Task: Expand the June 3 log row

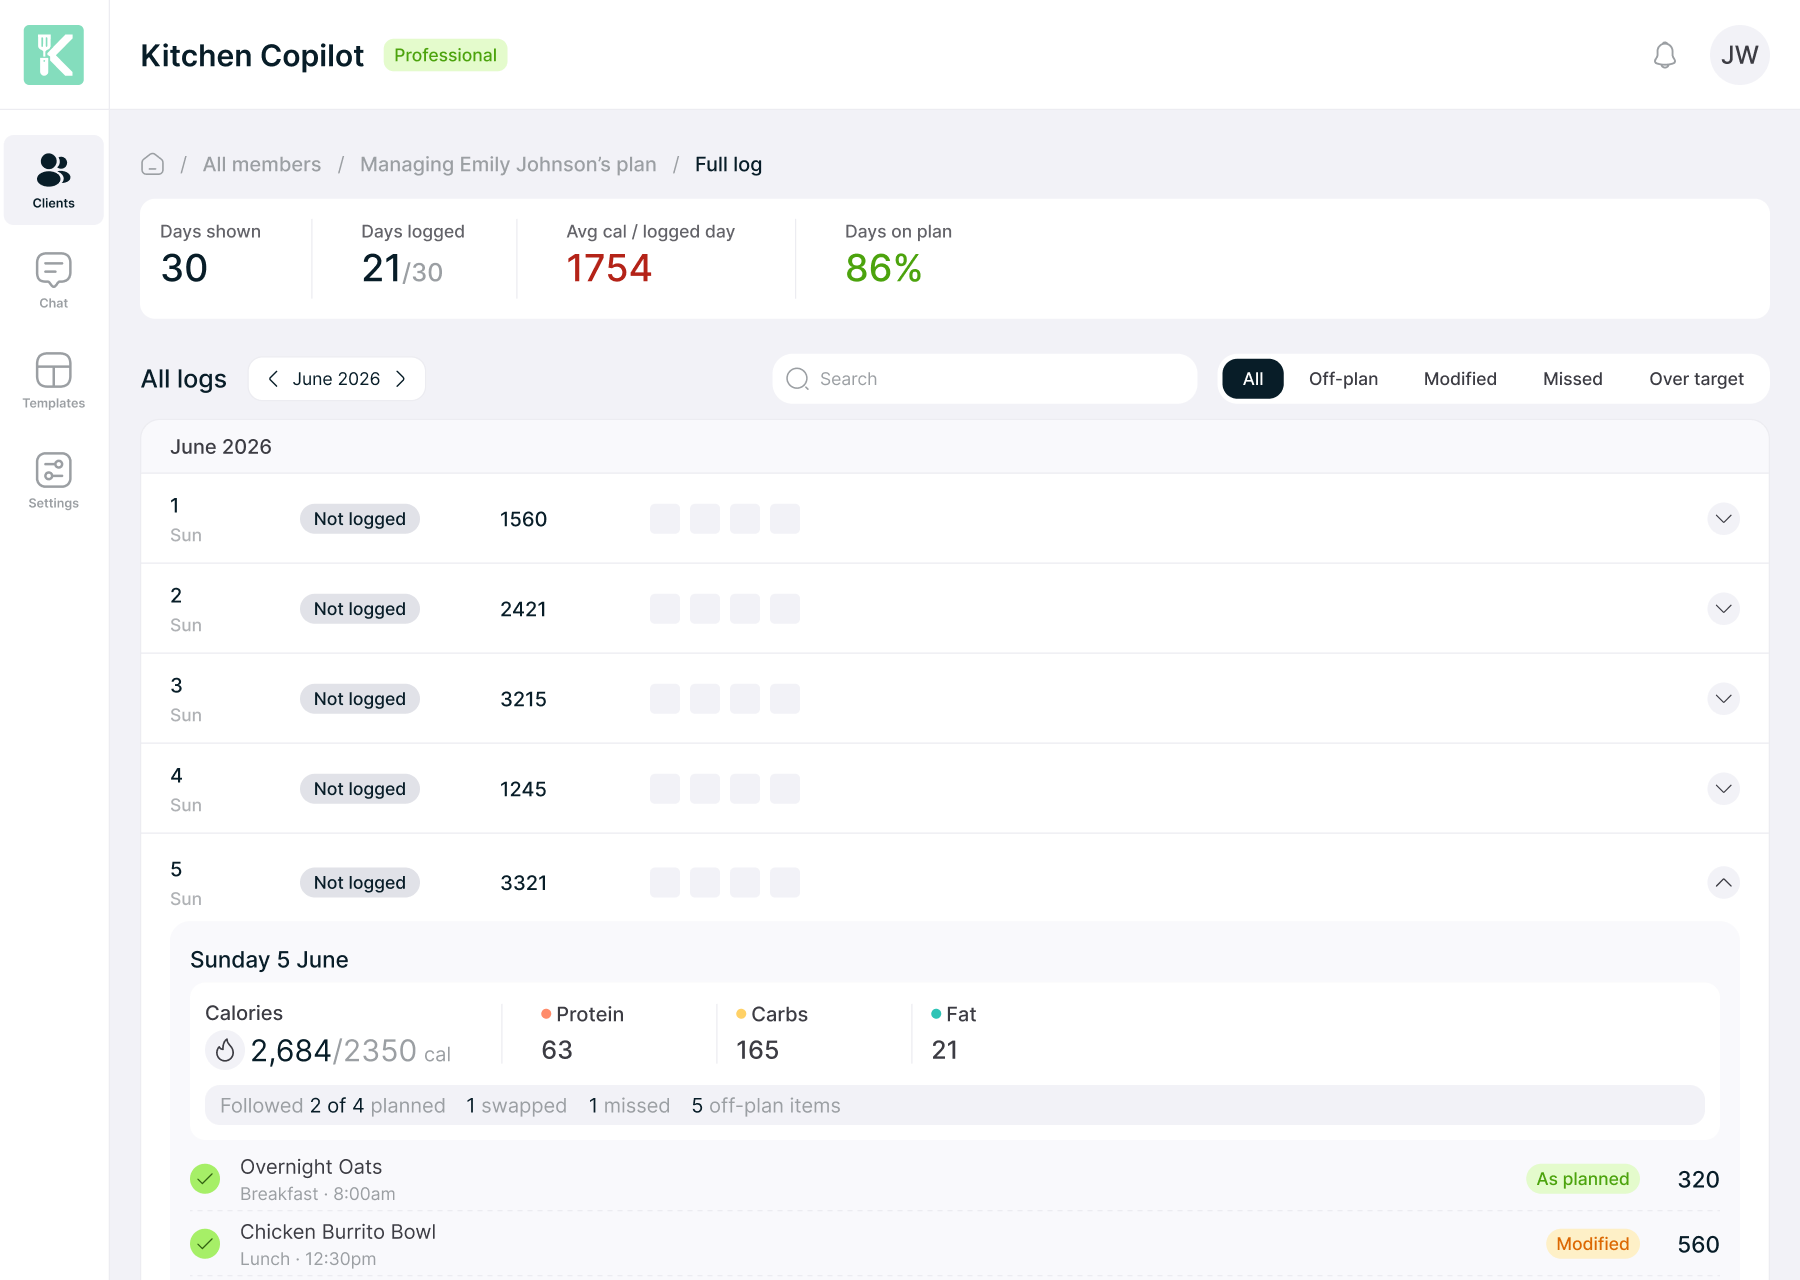Action: (1724, 699)
